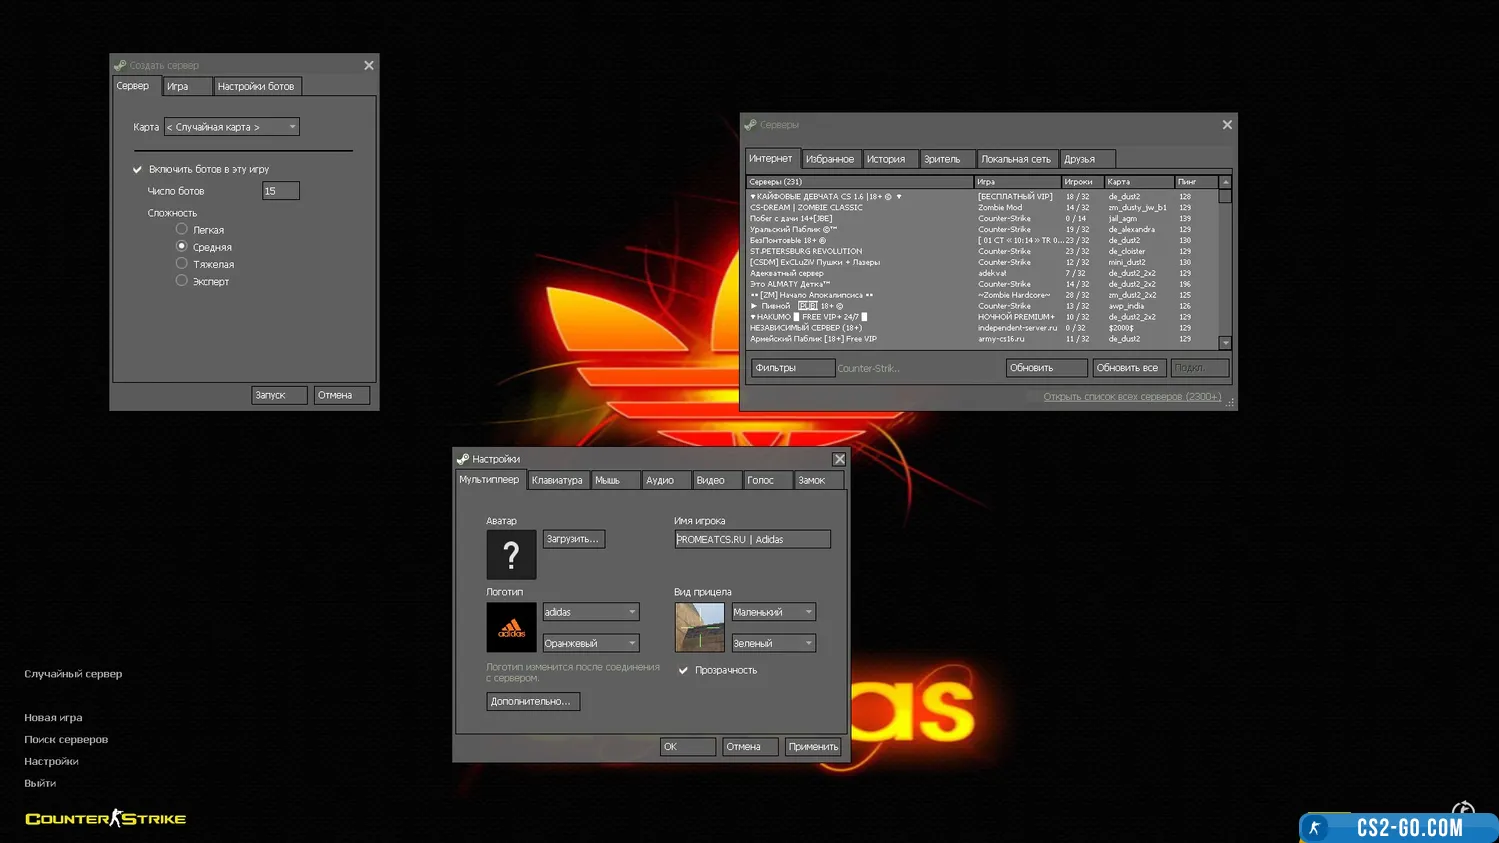Screen dimensions: 1499x843
Task: Open the 'Открыть список всех серверов' link
Action: [1131, 397]
